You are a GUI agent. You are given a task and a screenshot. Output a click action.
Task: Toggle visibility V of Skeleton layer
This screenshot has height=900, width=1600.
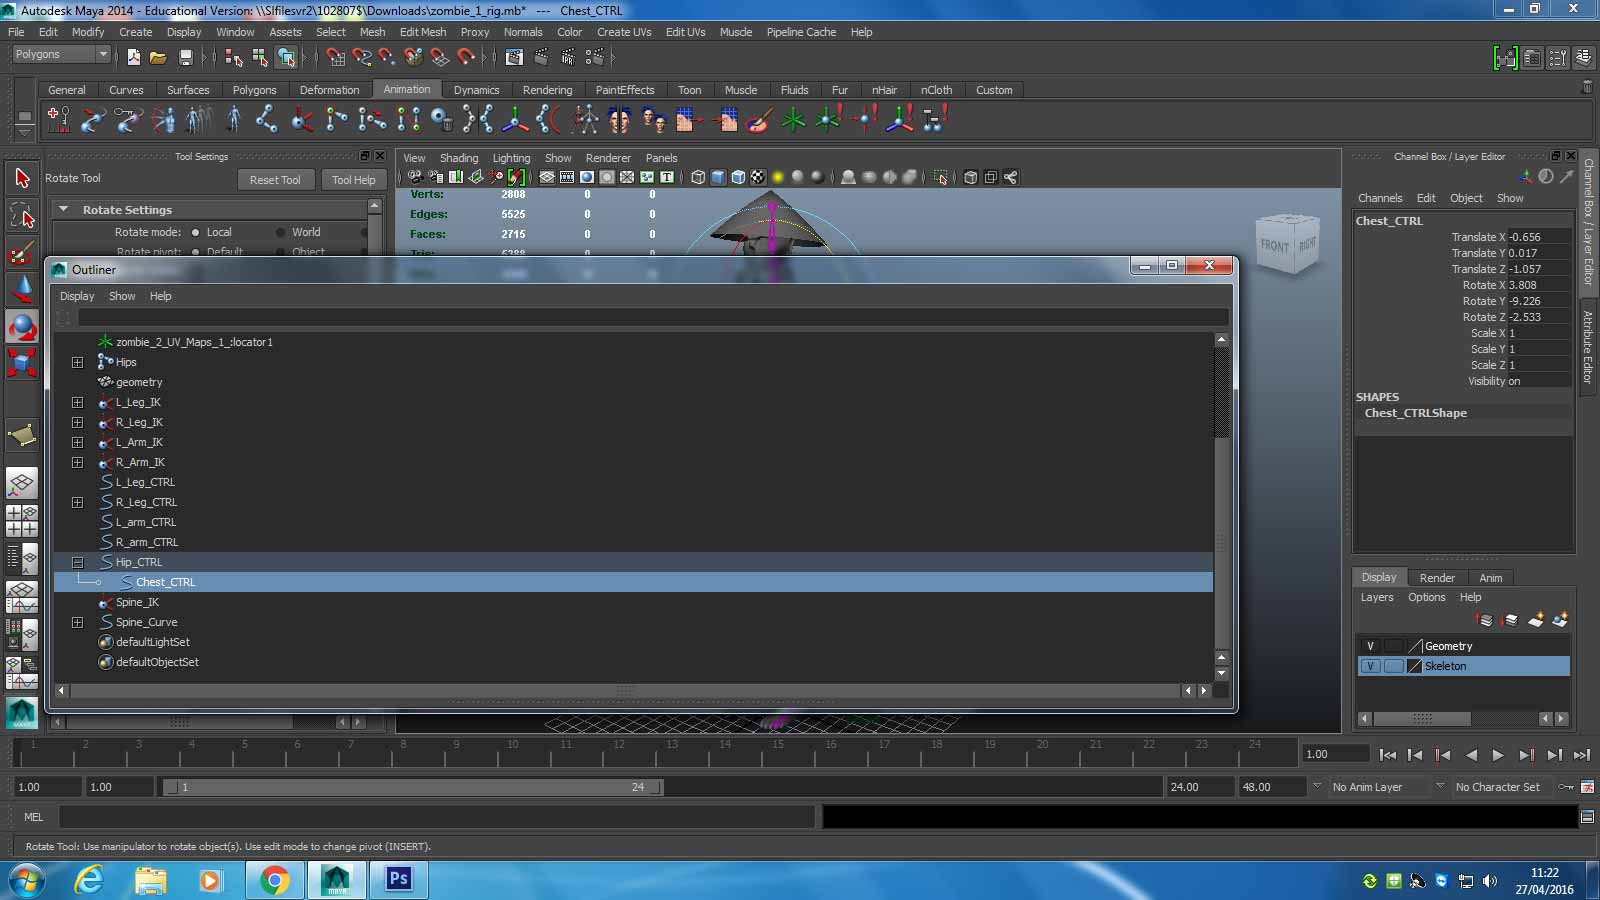[1370, 666]
